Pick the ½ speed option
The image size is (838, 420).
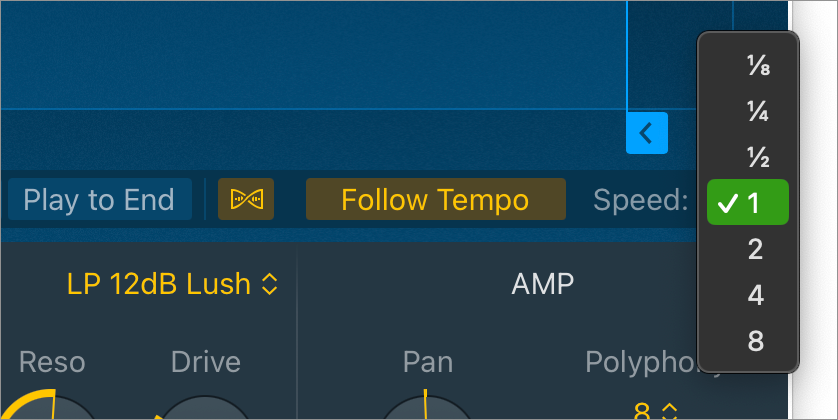click(757, 158)
